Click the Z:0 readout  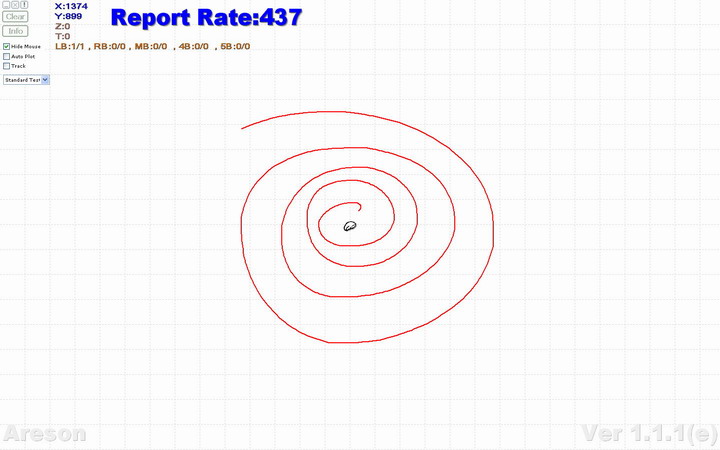pos(62,26)
